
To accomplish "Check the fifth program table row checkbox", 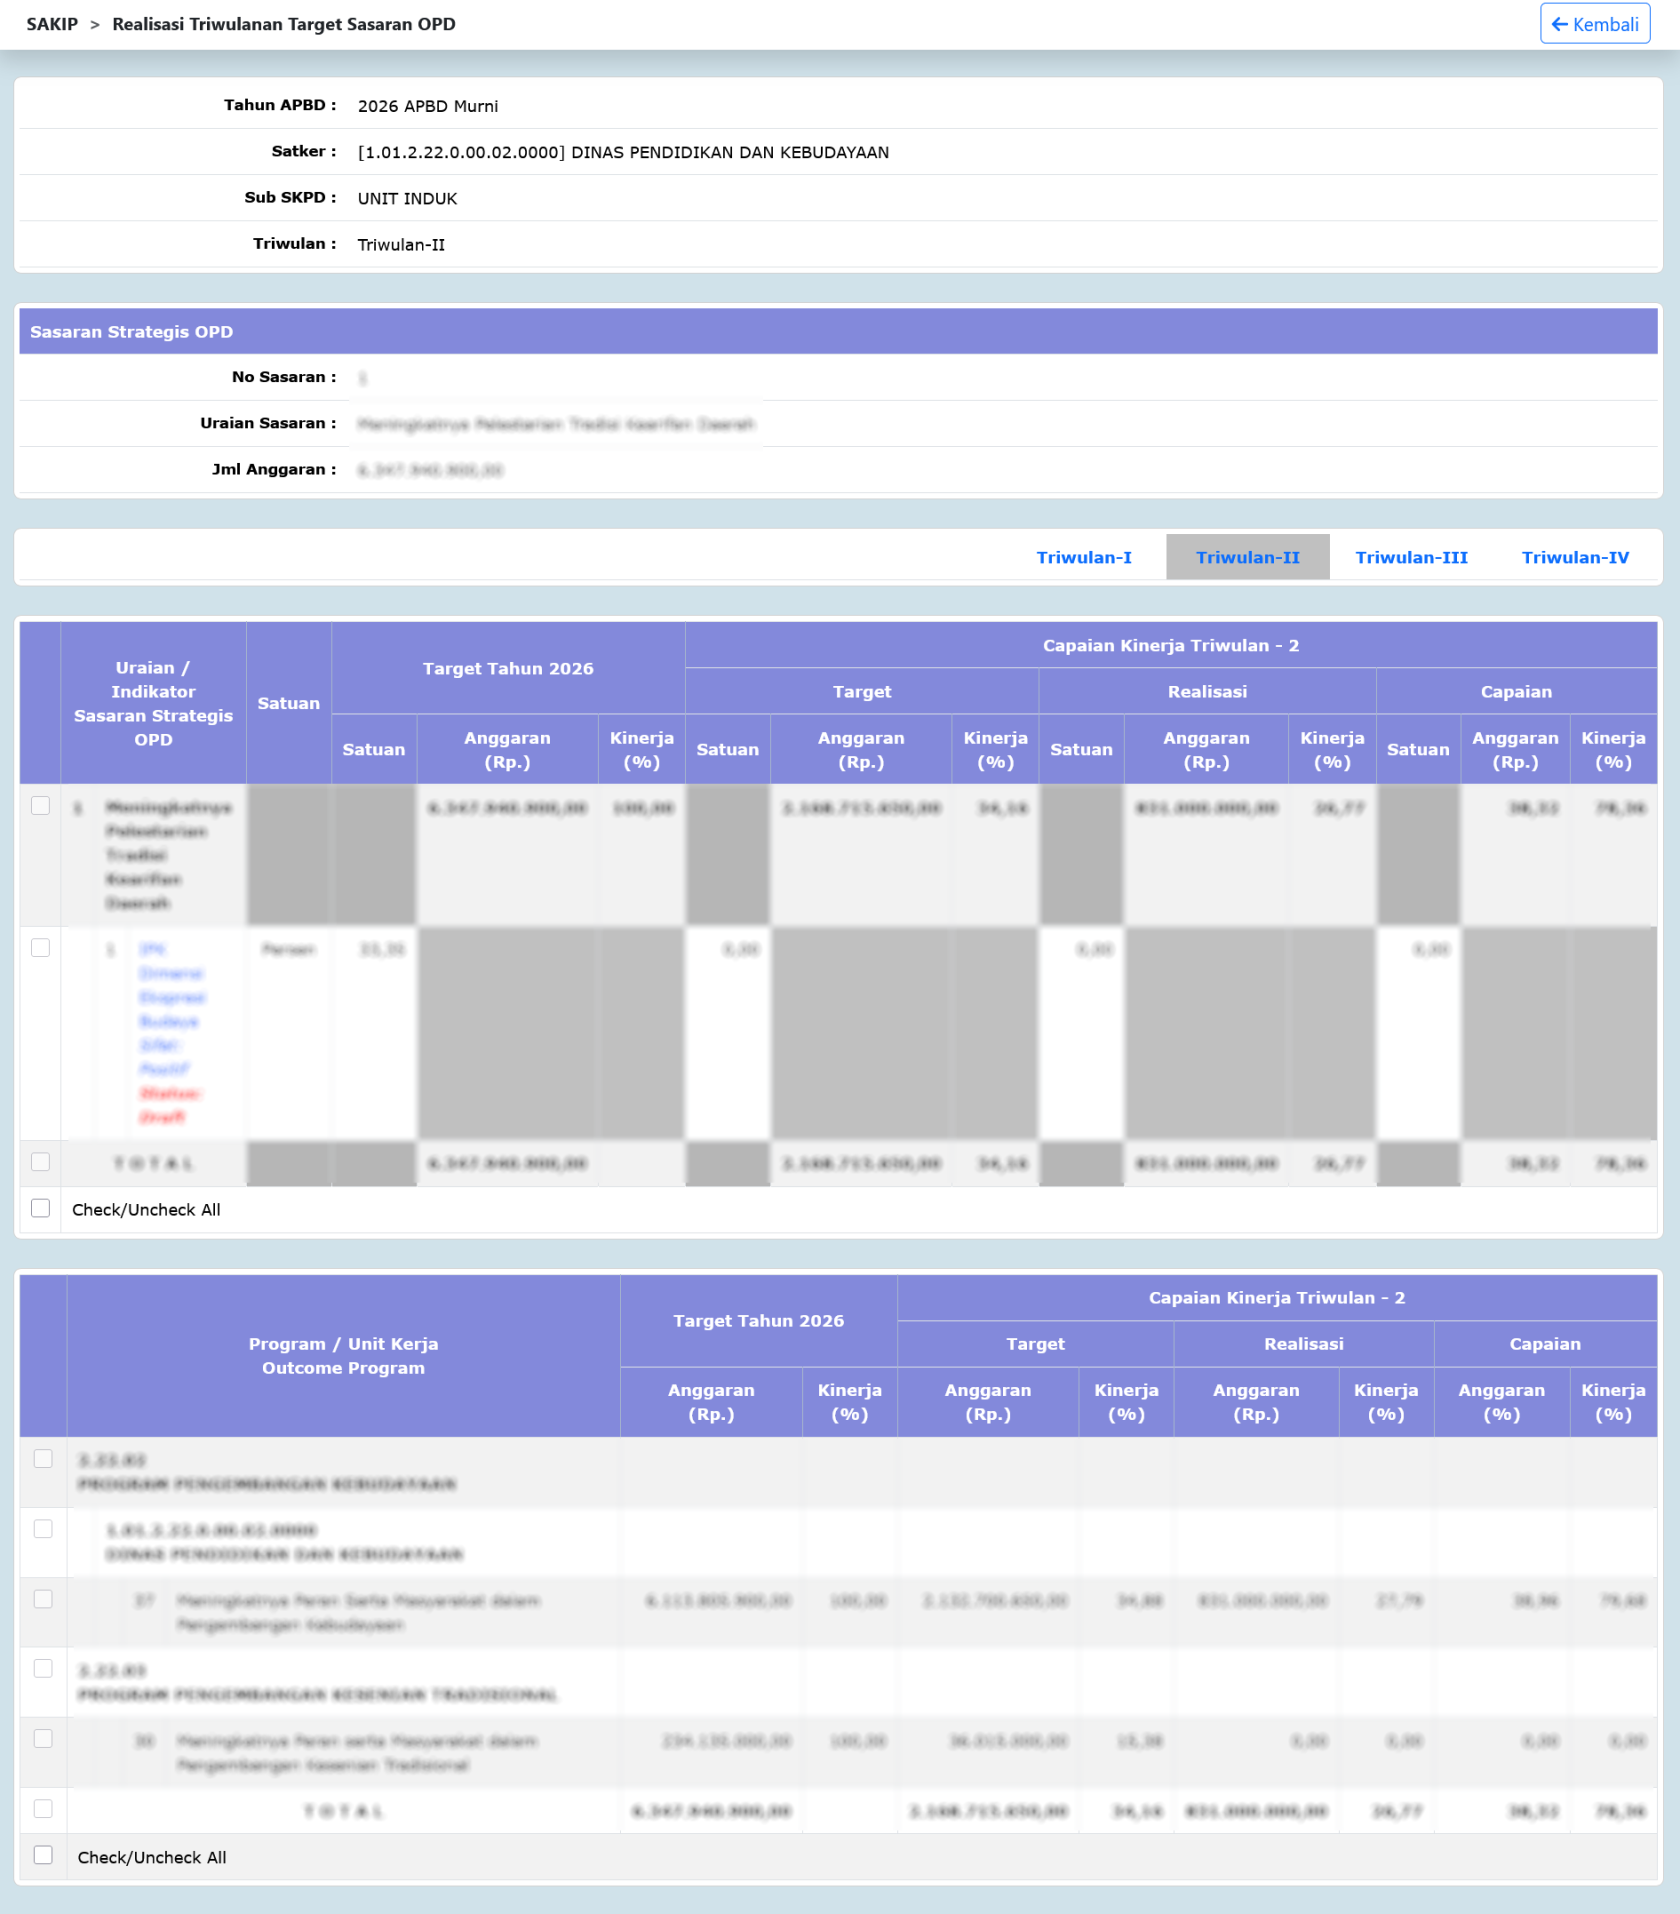I will (43, 1738).
